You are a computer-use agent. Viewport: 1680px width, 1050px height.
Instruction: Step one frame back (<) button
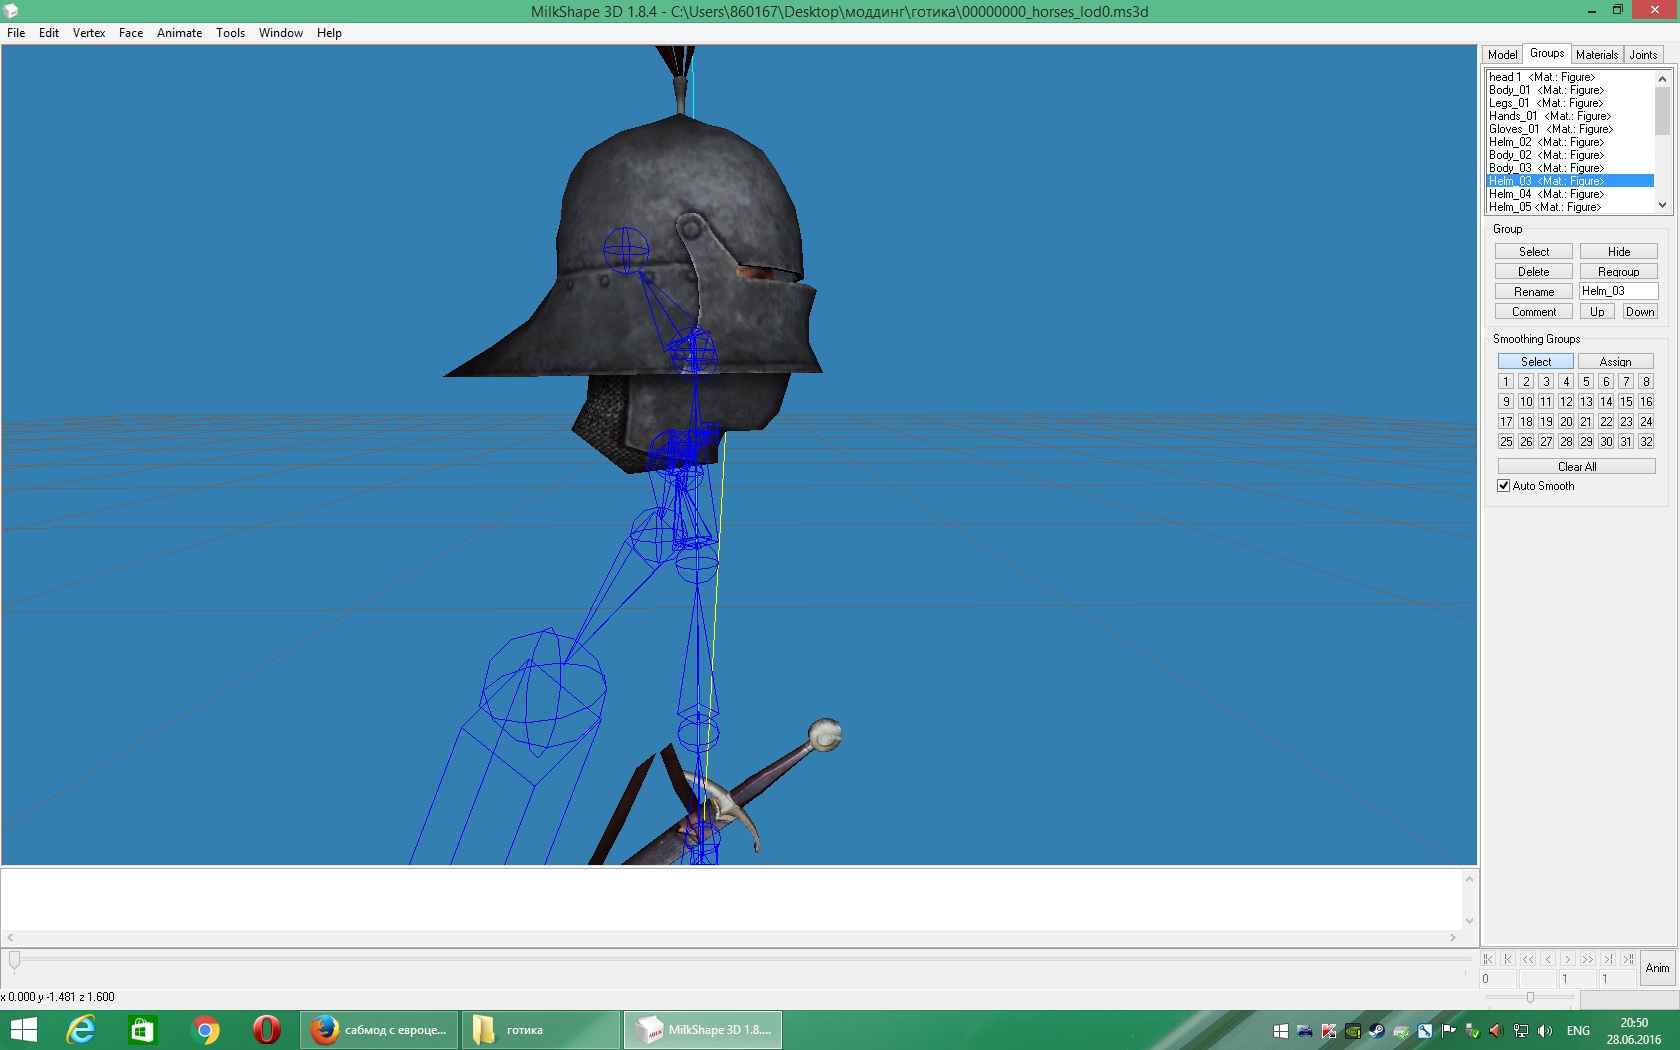click(1548, 959)
